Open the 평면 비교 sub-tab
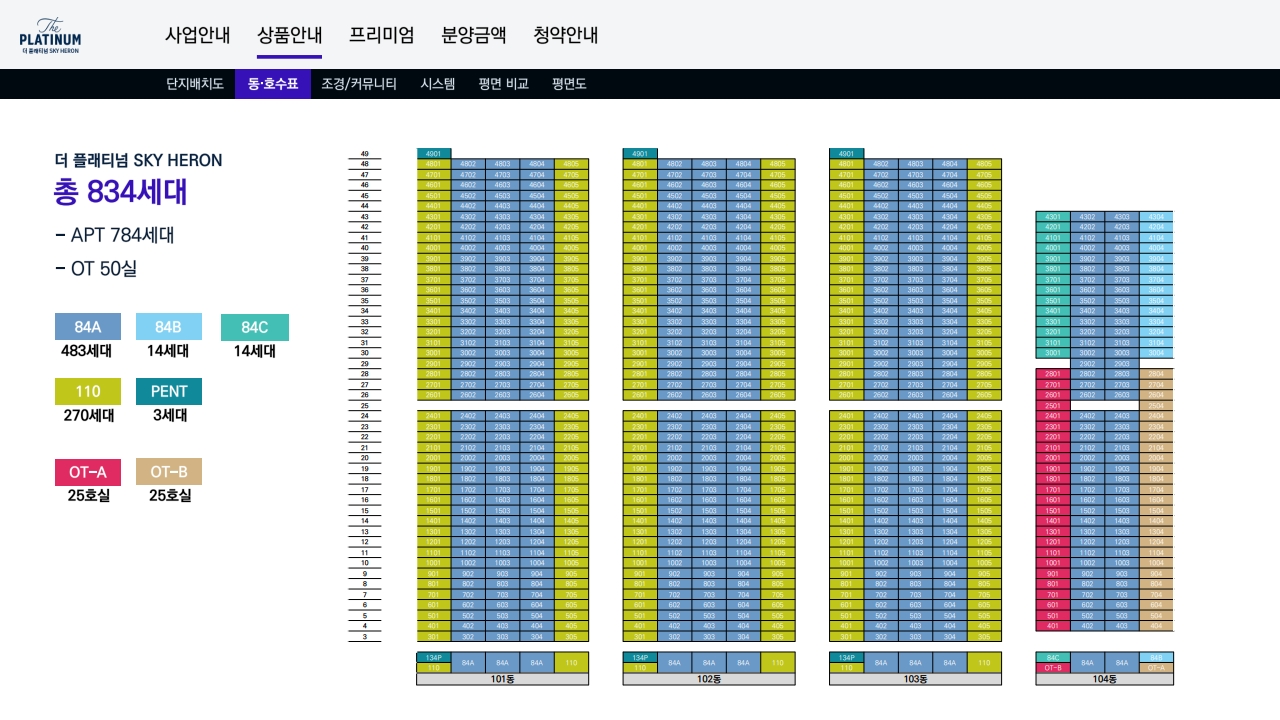The height and width of the screenshot is (720, 1280). coord(503,84)
